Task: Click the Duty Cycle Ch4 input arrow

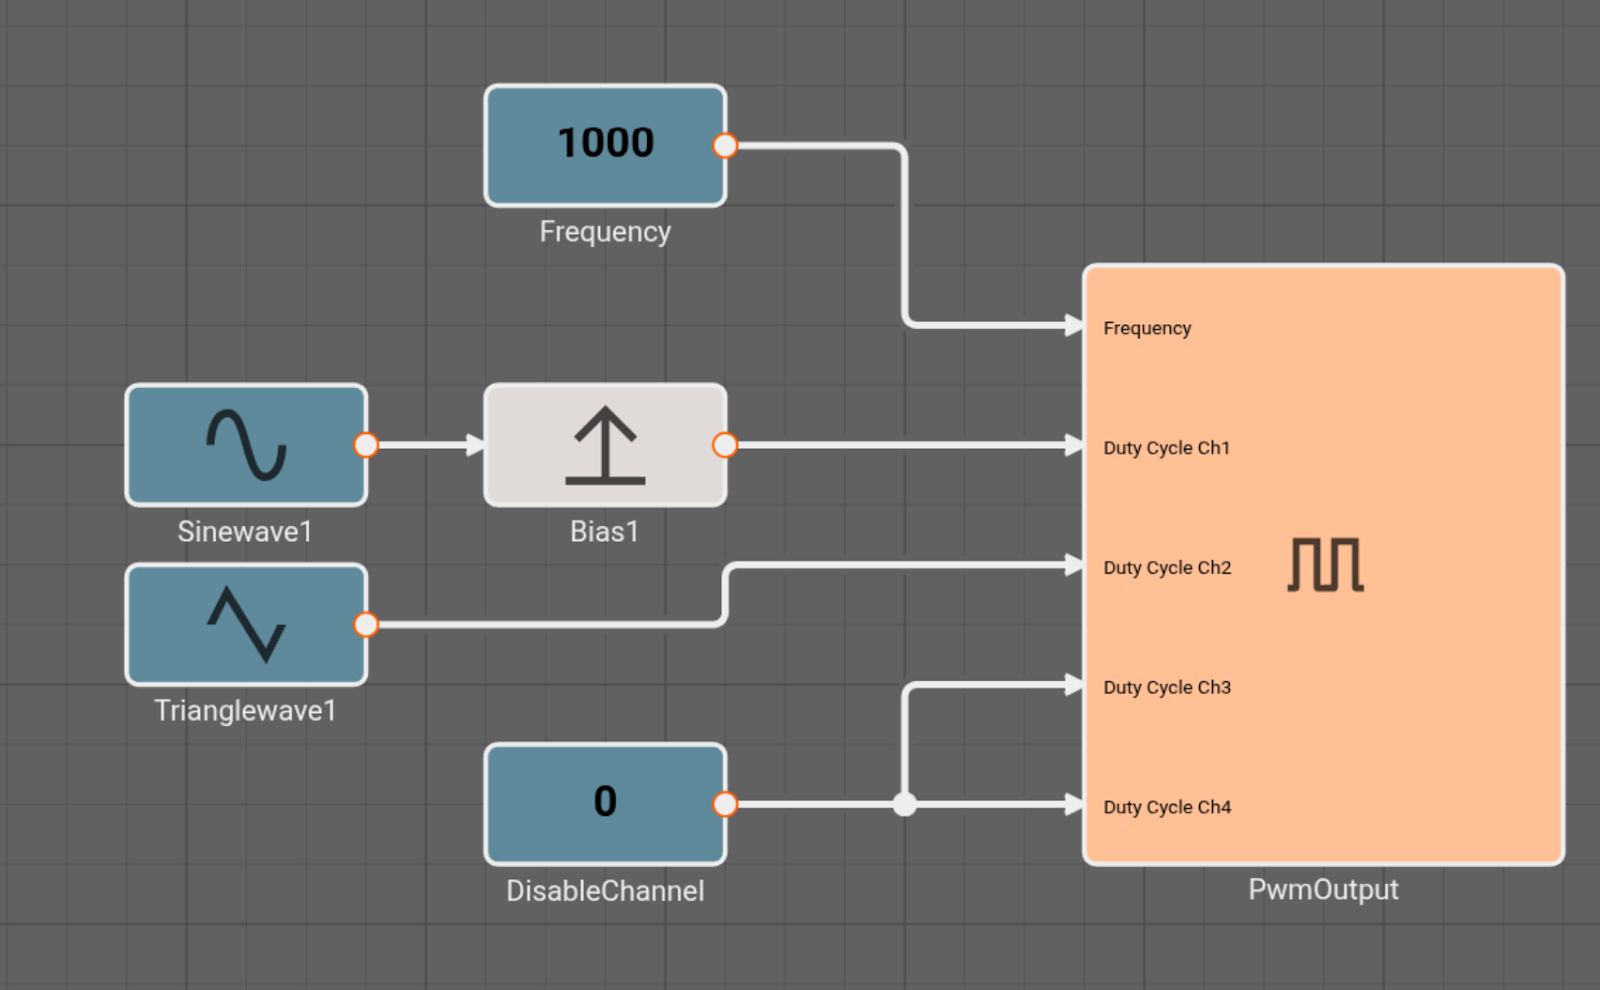Action: tap(1074, 804)
